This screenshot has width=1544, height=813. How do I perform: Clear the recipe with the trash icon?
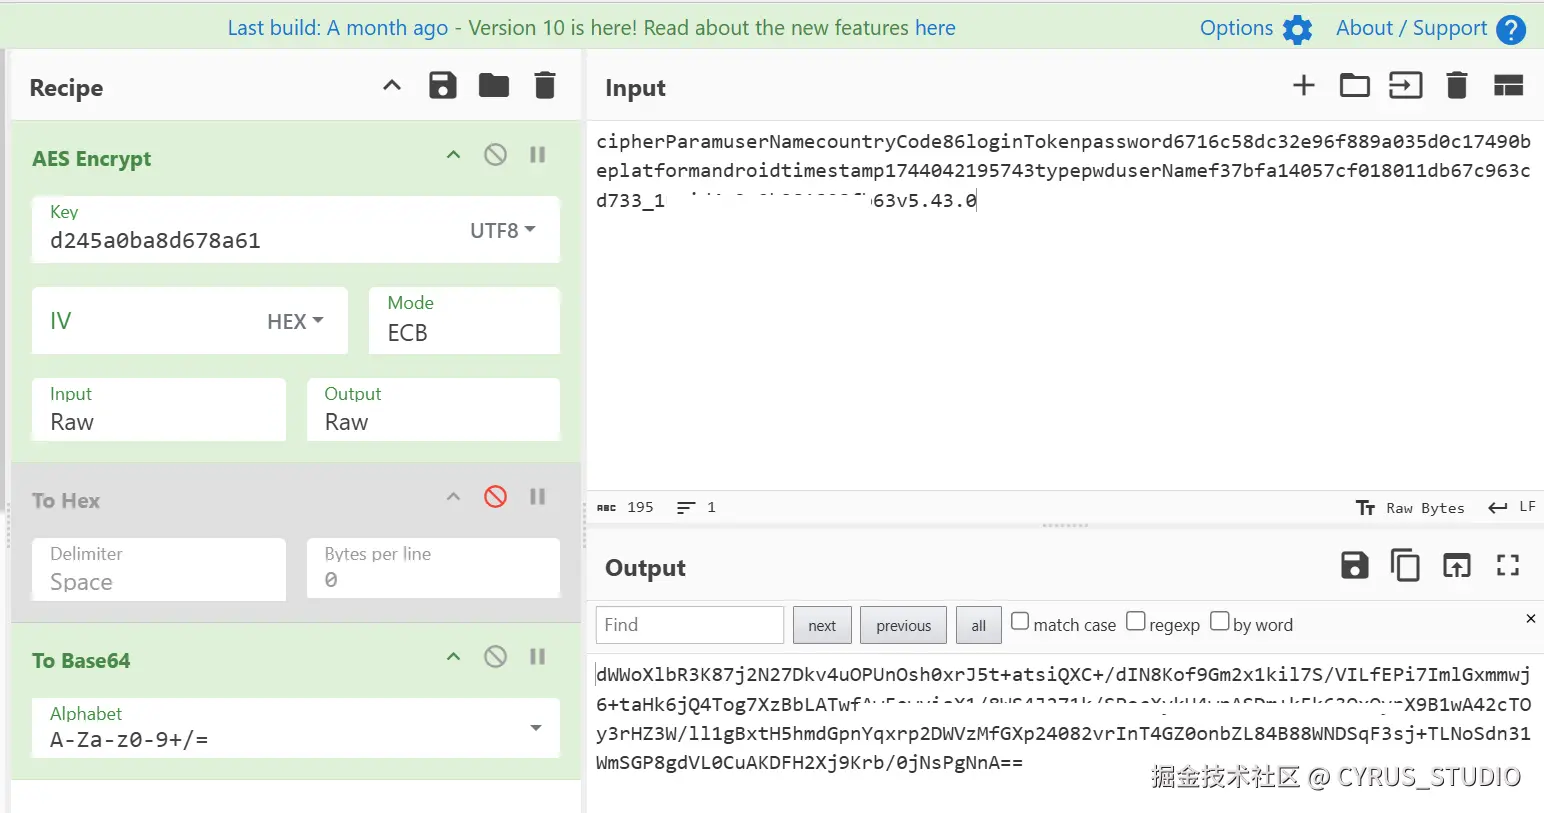click(x=545, y=86)
